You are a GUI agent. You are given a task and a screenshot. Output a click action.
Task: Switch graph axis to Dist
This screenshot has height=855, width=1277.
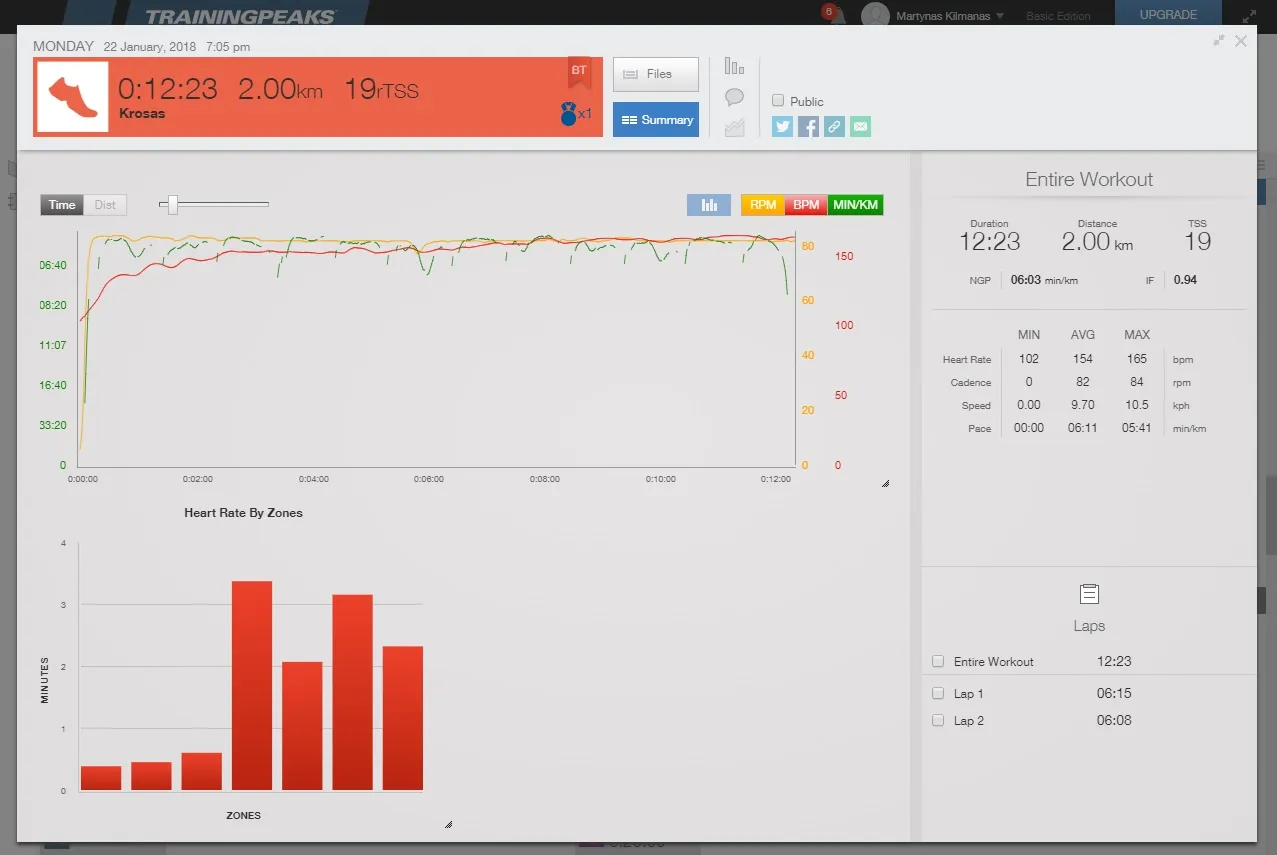click(x=105, y=205)
